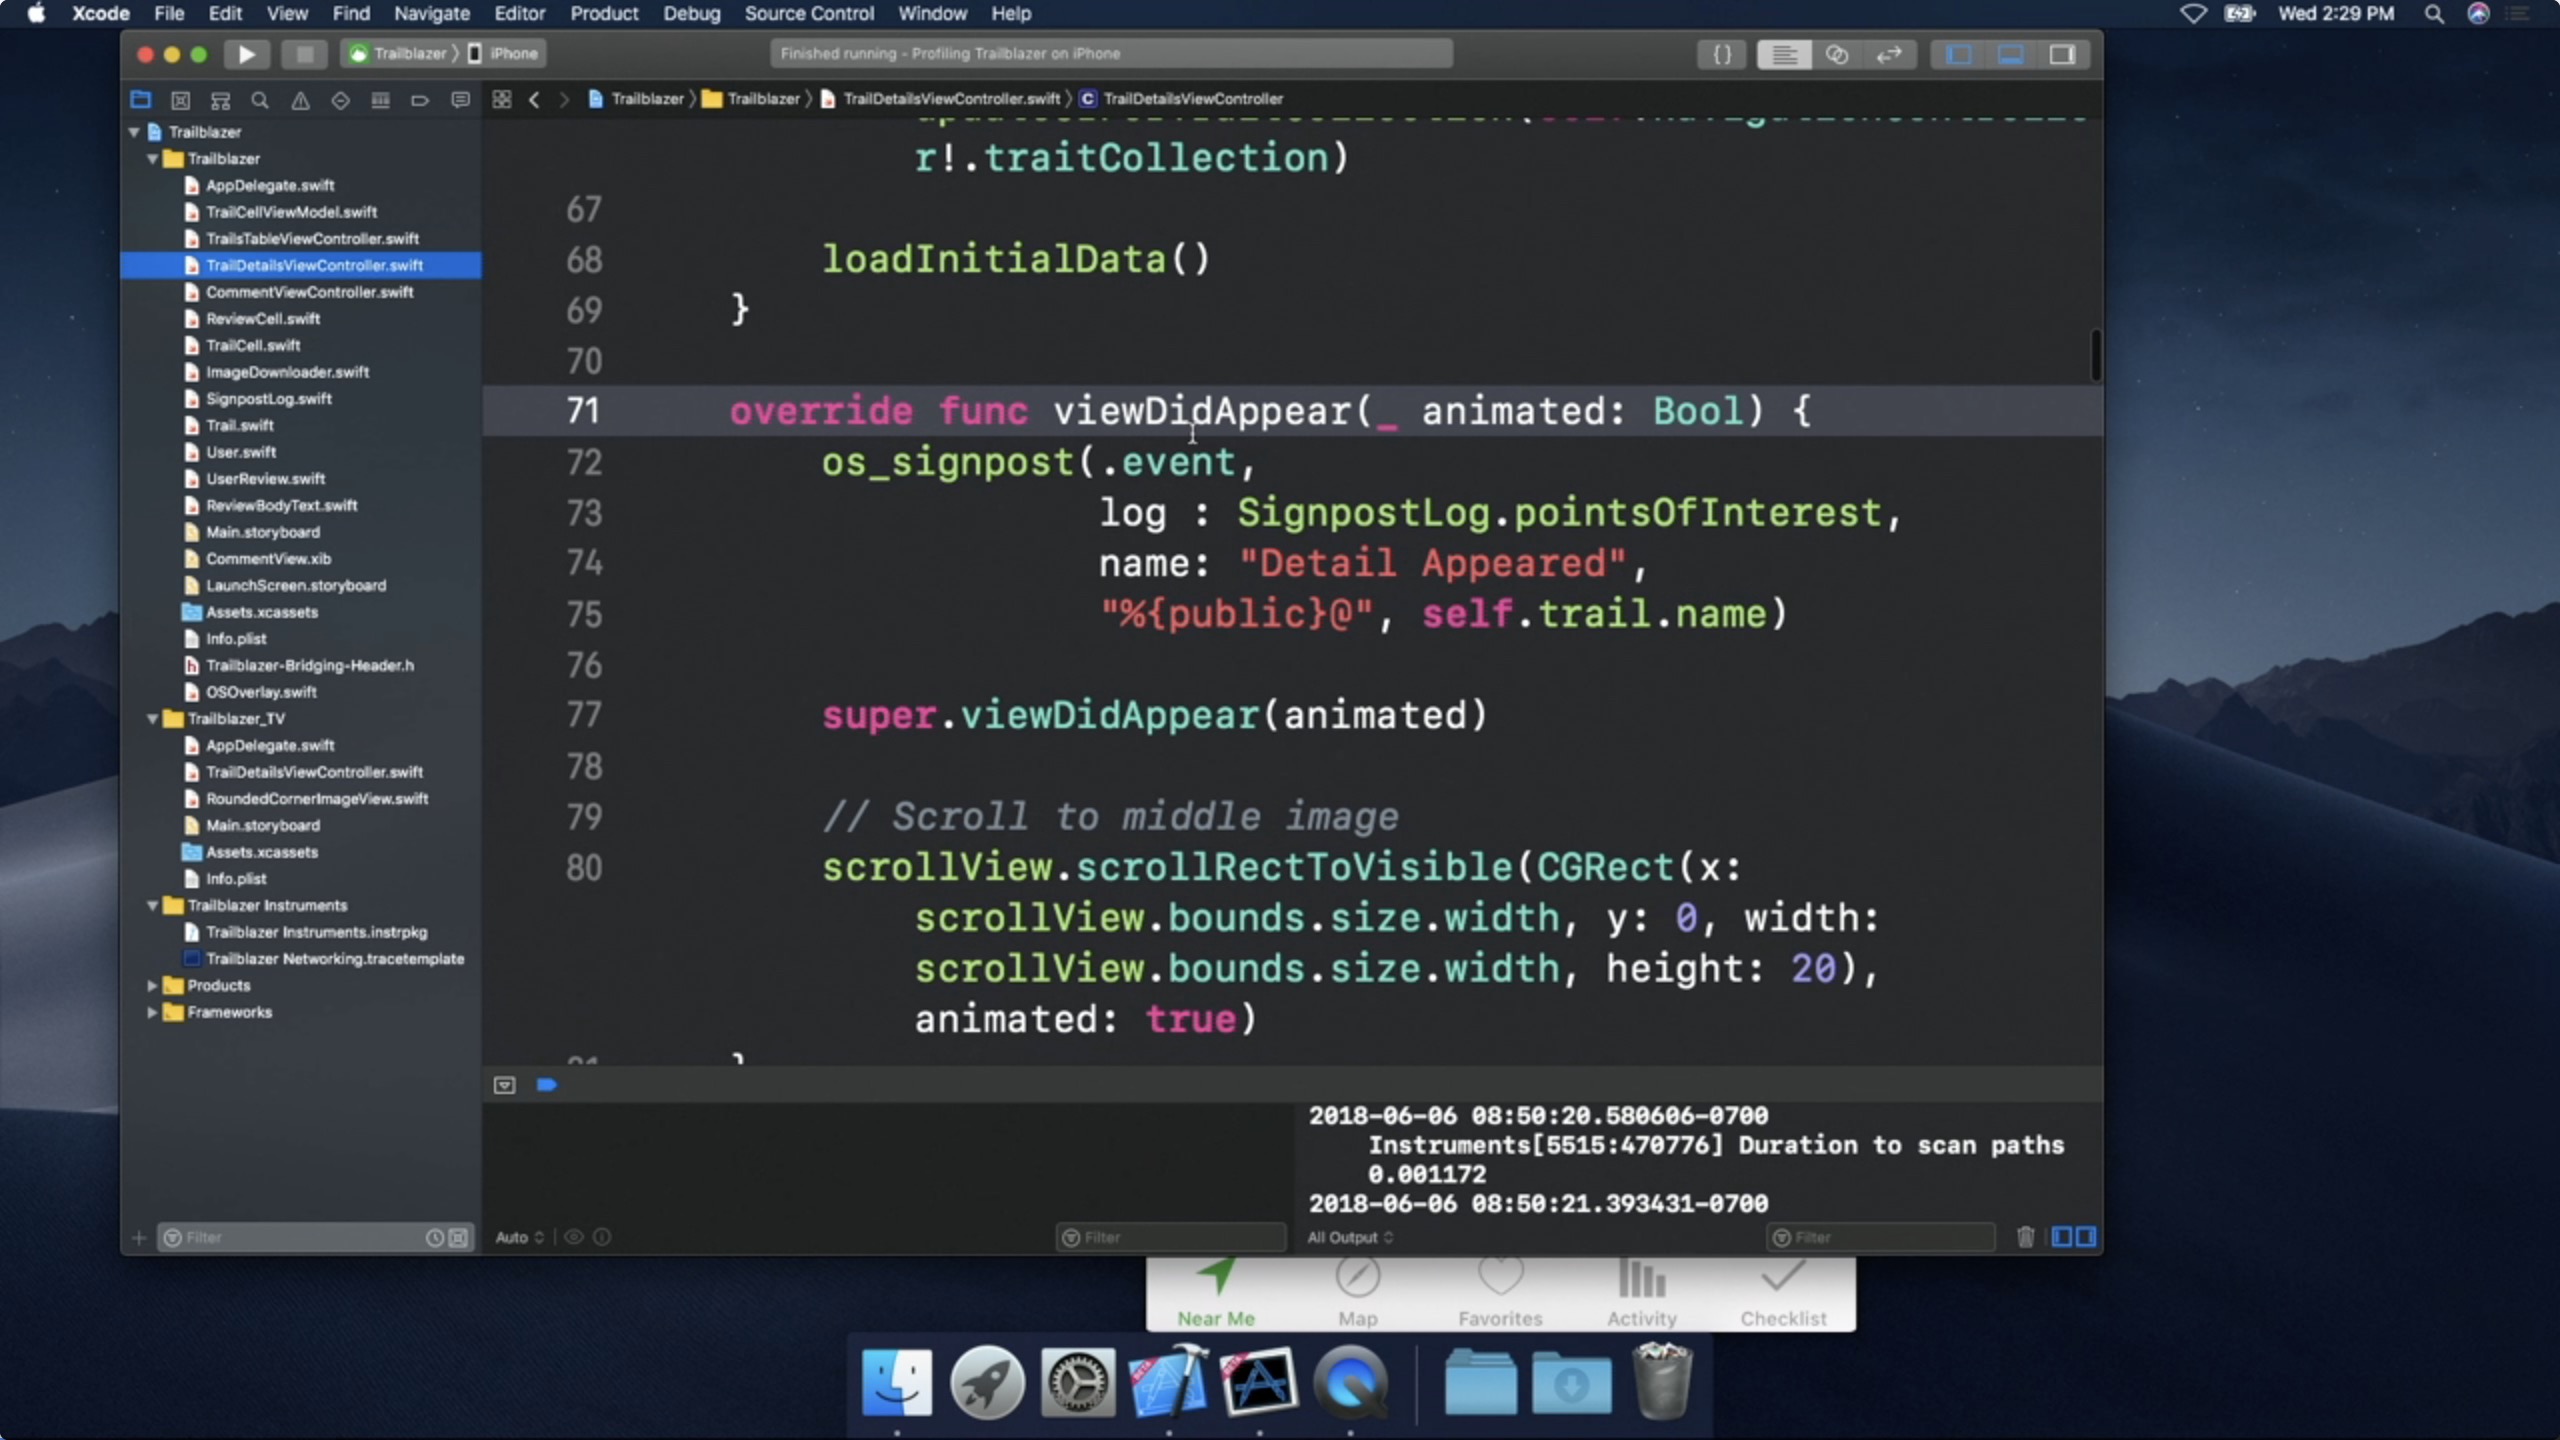Open the Find navigator magnifier icon
2560x1440 pixels.
click(x=260, y=100)
